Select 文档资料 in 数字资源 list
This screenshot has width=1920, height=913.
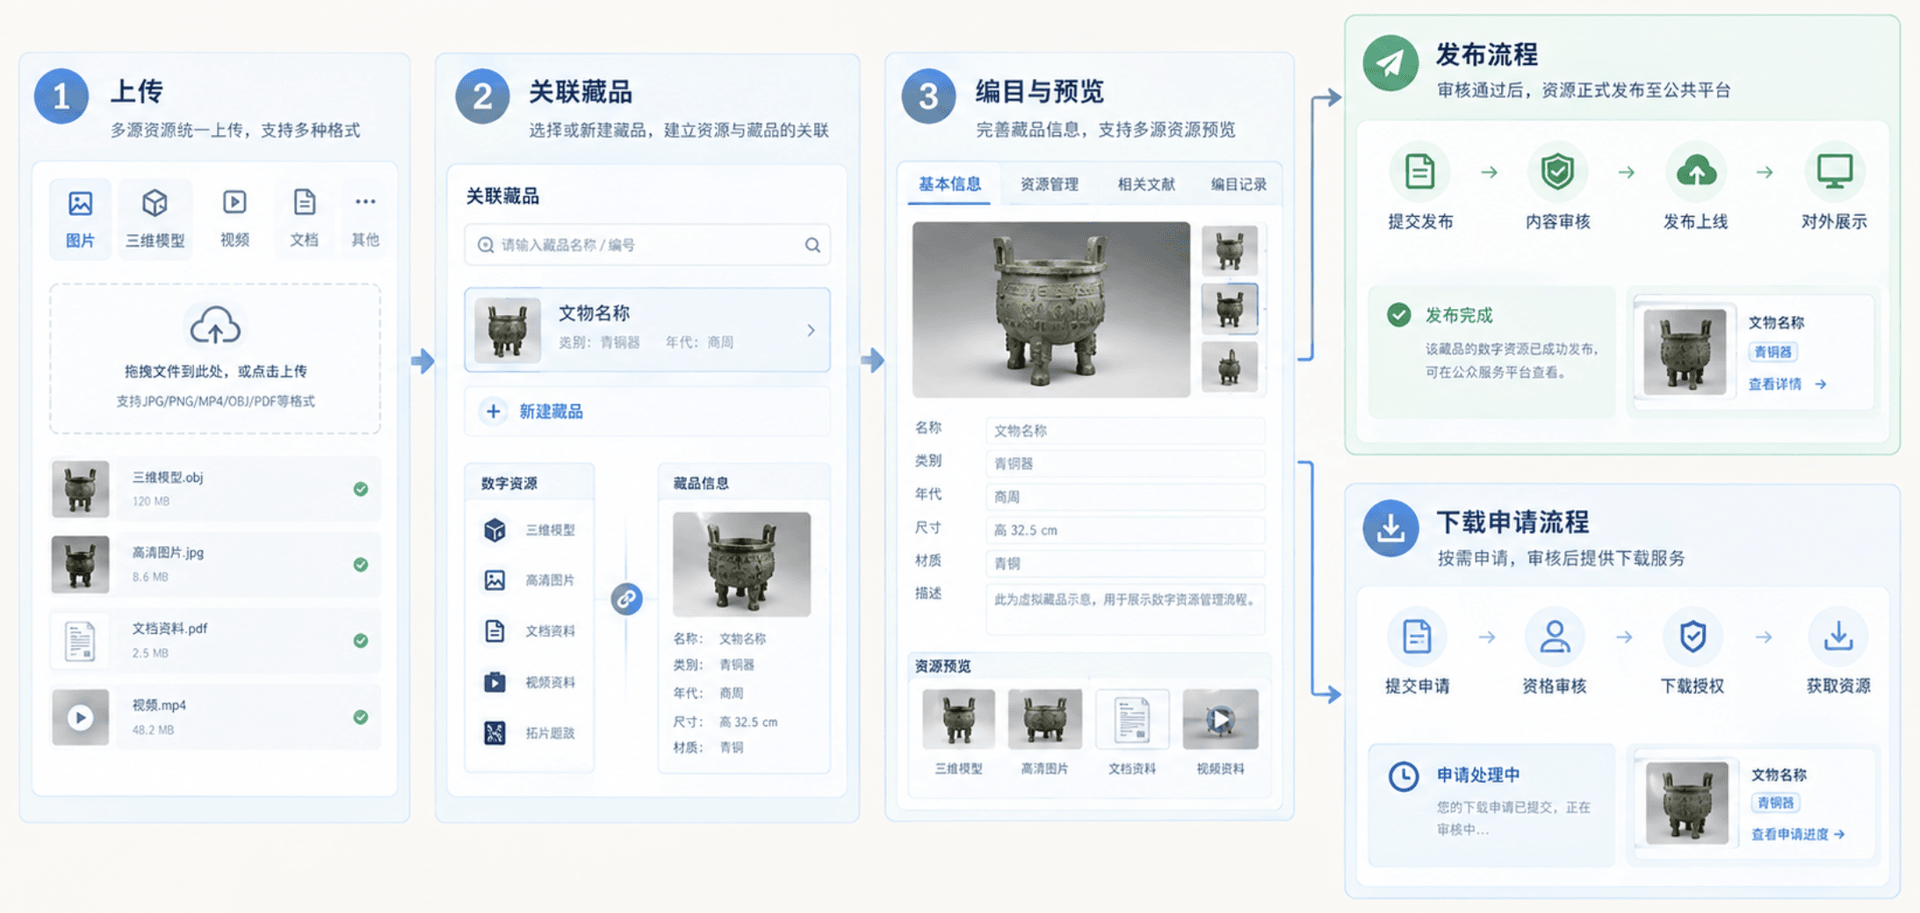(530, 631)
